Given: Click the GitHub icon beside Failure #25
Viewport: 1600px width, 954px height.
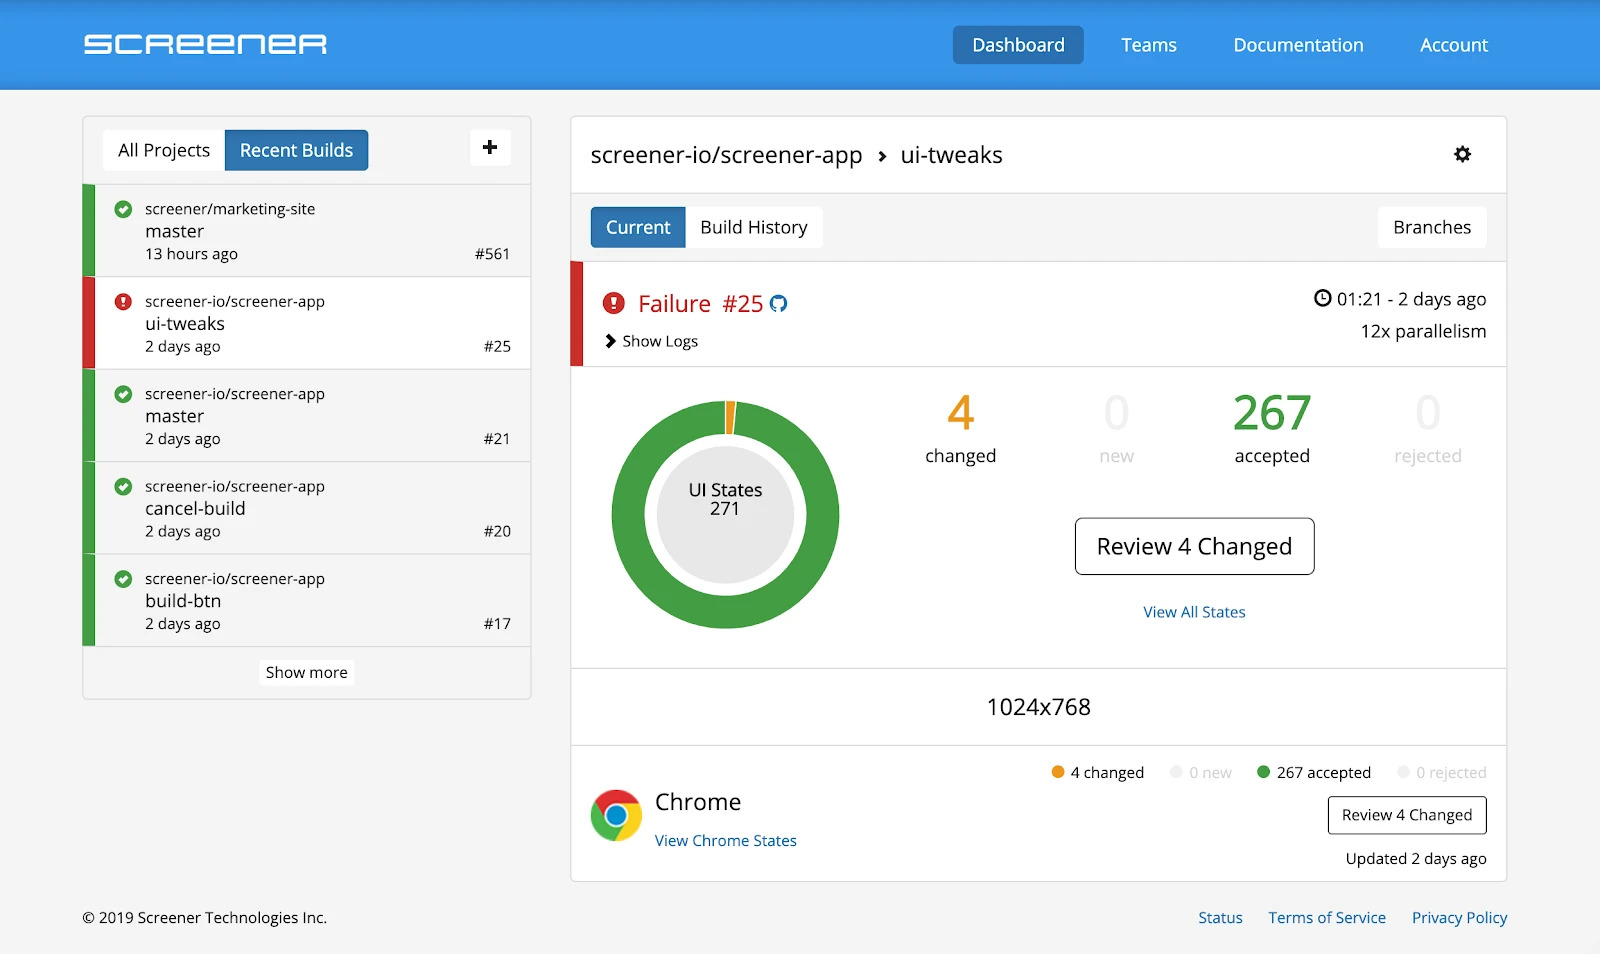Looking at the screenshot, I should 780,303.
